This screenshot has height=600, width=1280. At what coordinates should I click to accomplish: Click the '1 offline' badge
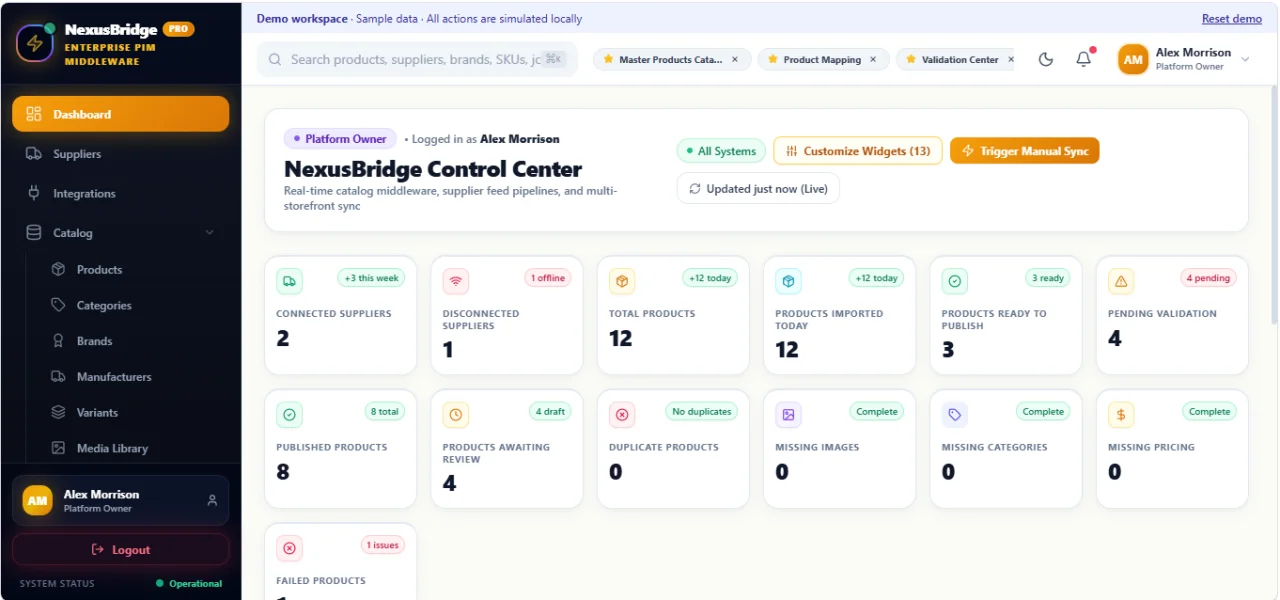pos(548,278)
